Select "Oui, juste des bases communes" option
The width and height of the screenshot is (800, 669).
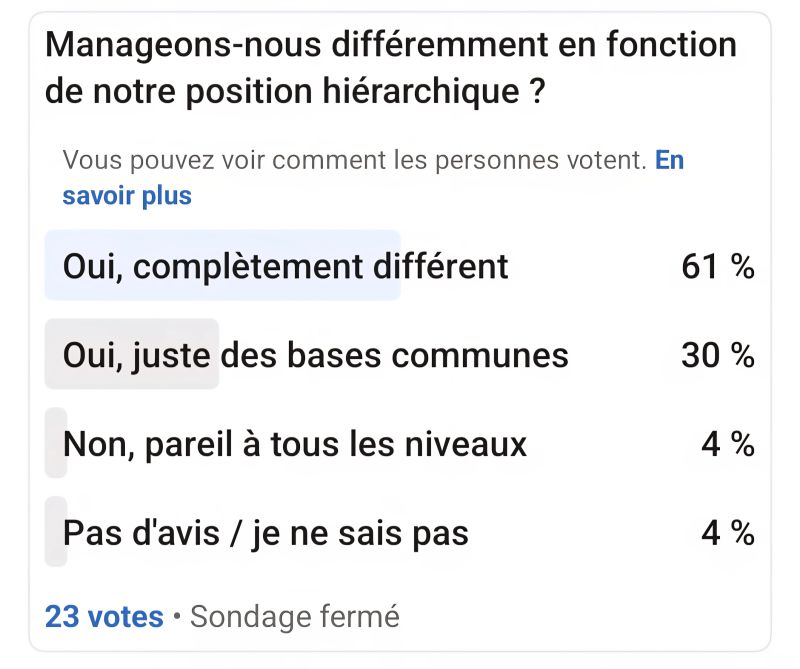point(316,355)
